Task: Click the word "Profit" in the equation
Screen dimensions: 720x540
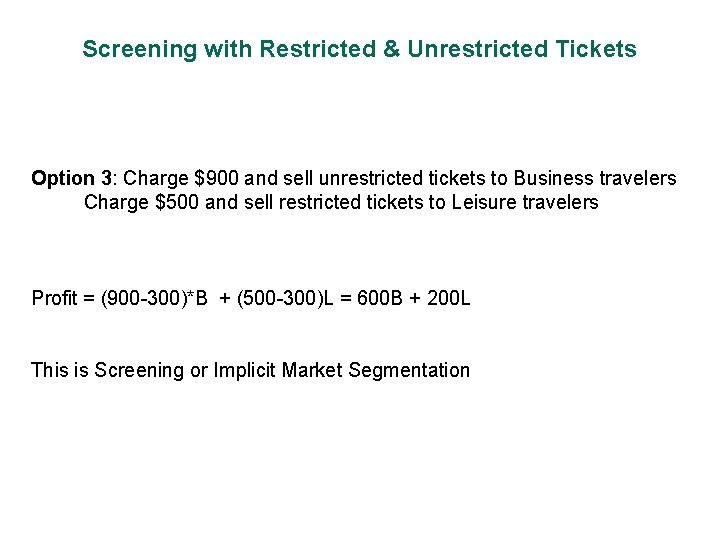Action: 54,298
